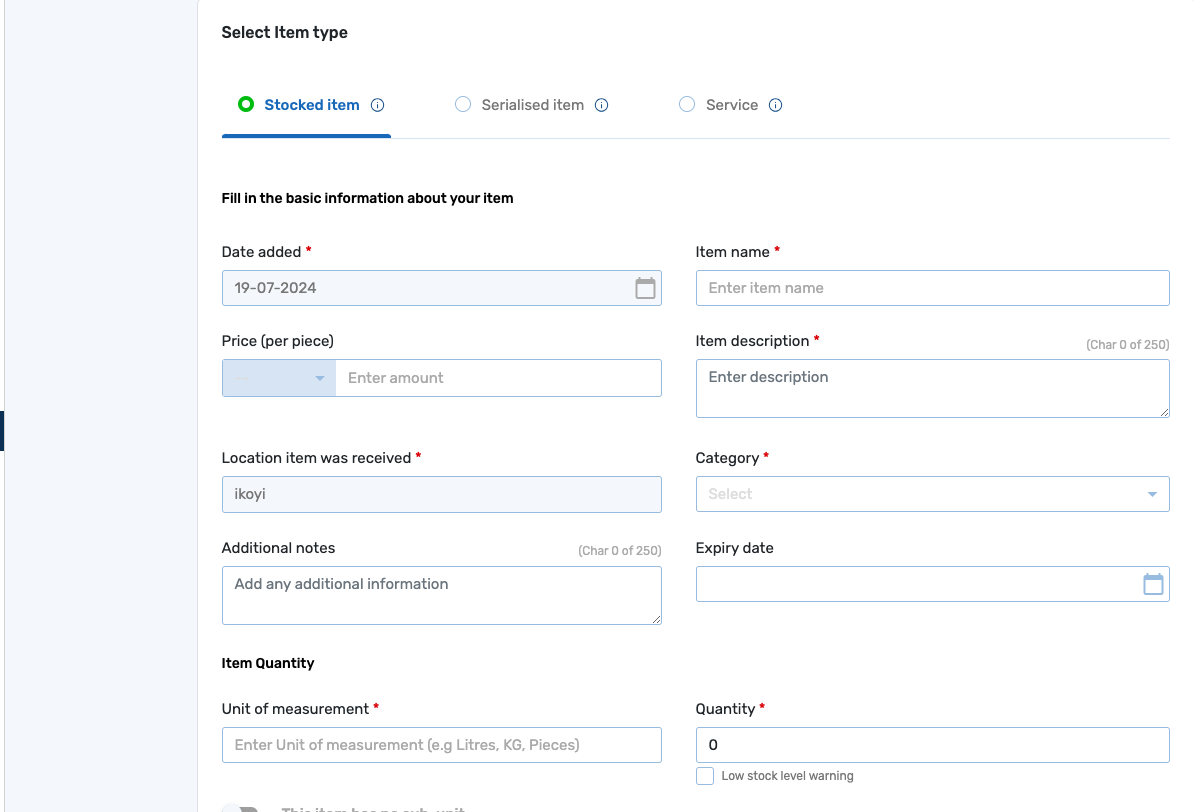Click the info icon beside Serialised item
Viewport: 1193px width, 812px height.
click(602, 104)
